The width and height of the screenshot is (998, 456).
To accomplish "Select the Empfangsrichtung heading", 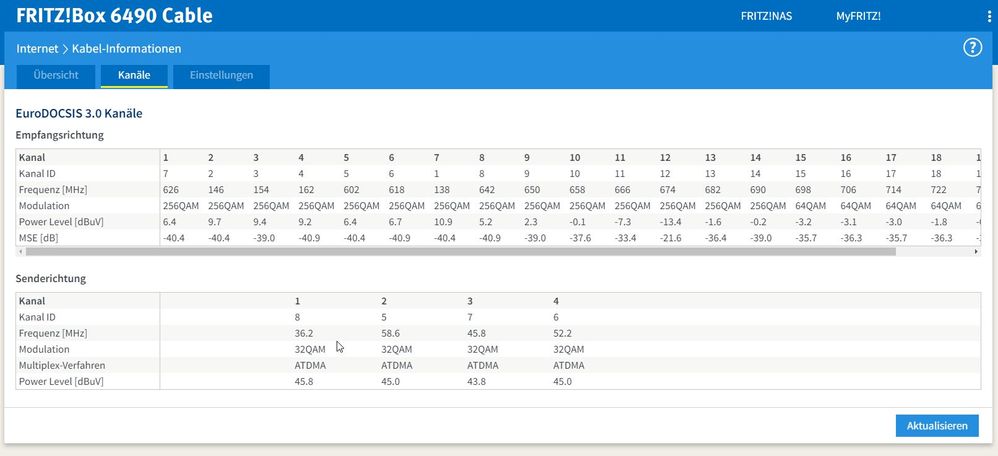I will (x=60, y=135).
